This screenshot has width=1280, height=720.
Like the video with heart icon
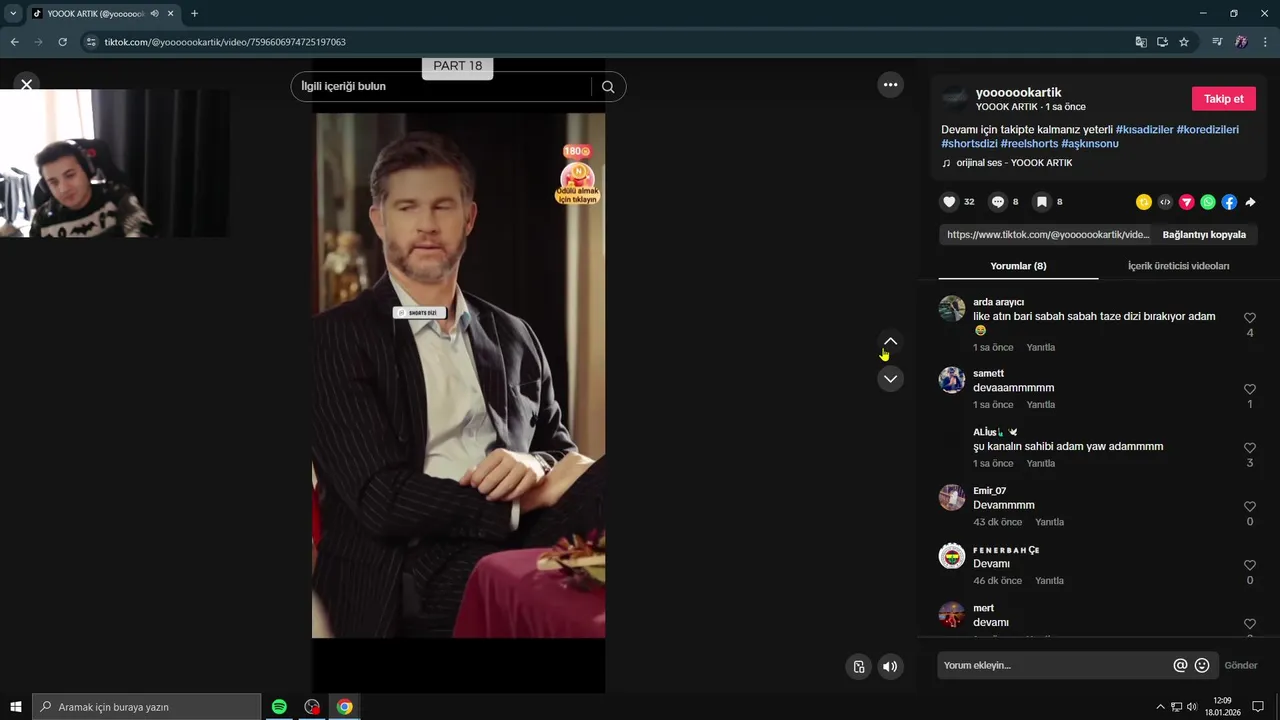coord(949,202)
